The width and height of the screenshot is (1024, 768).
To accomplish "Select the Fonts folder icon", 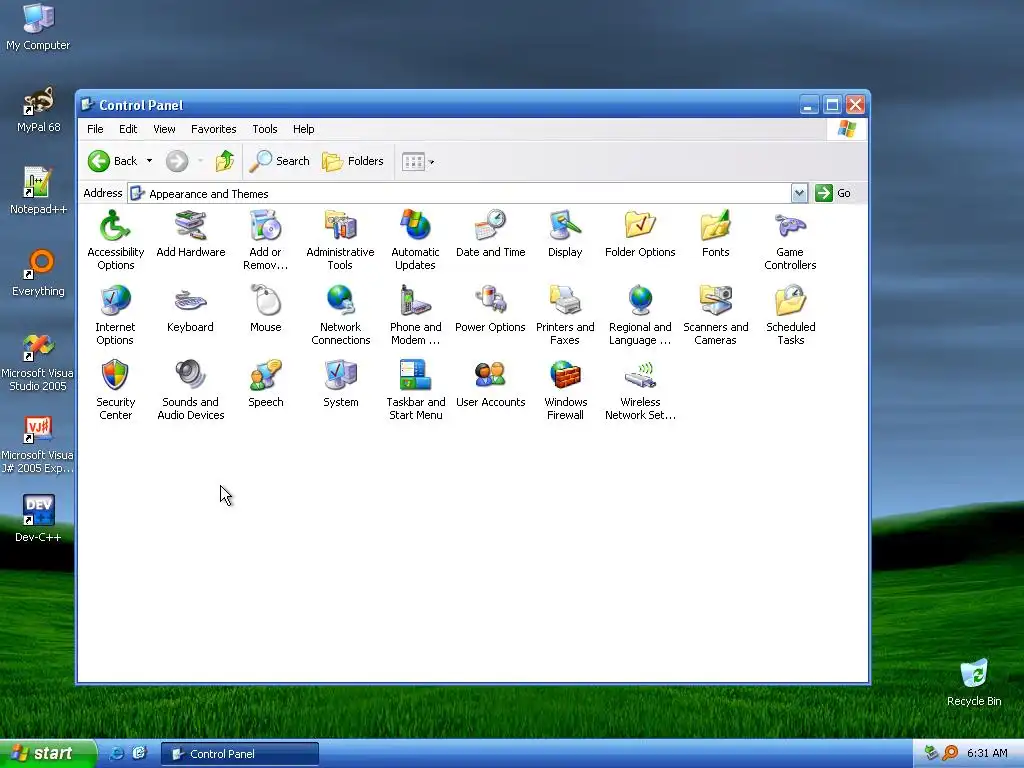I will click(x=715, y=234).
